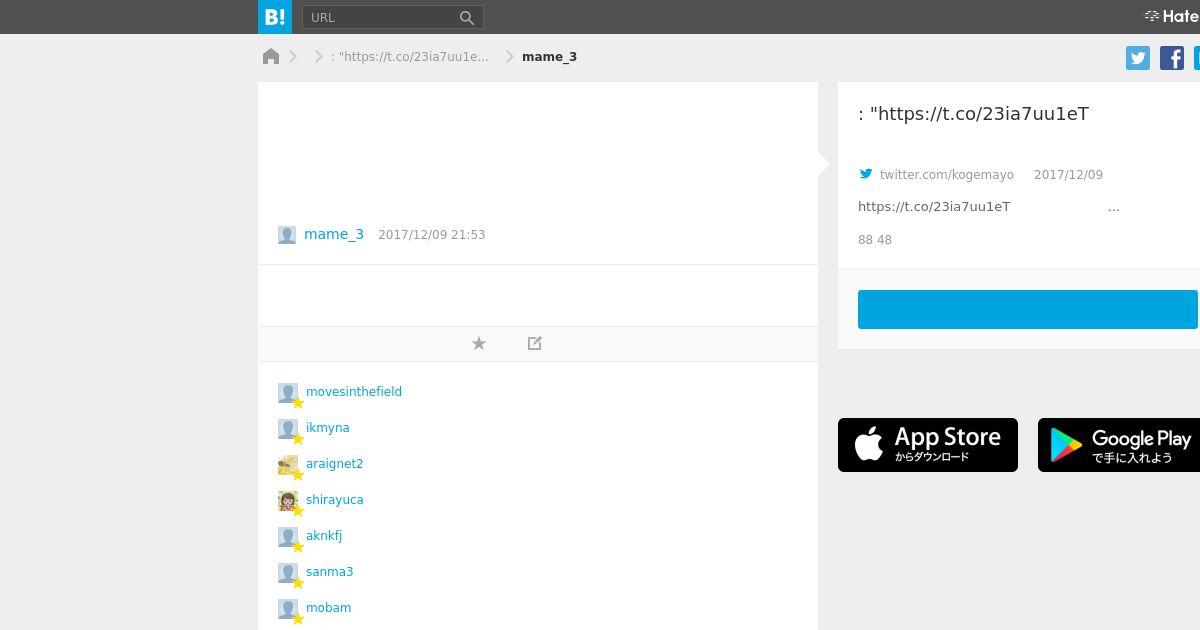Open the 2017/12/09 21:53 timestamp link

(432, 235)
